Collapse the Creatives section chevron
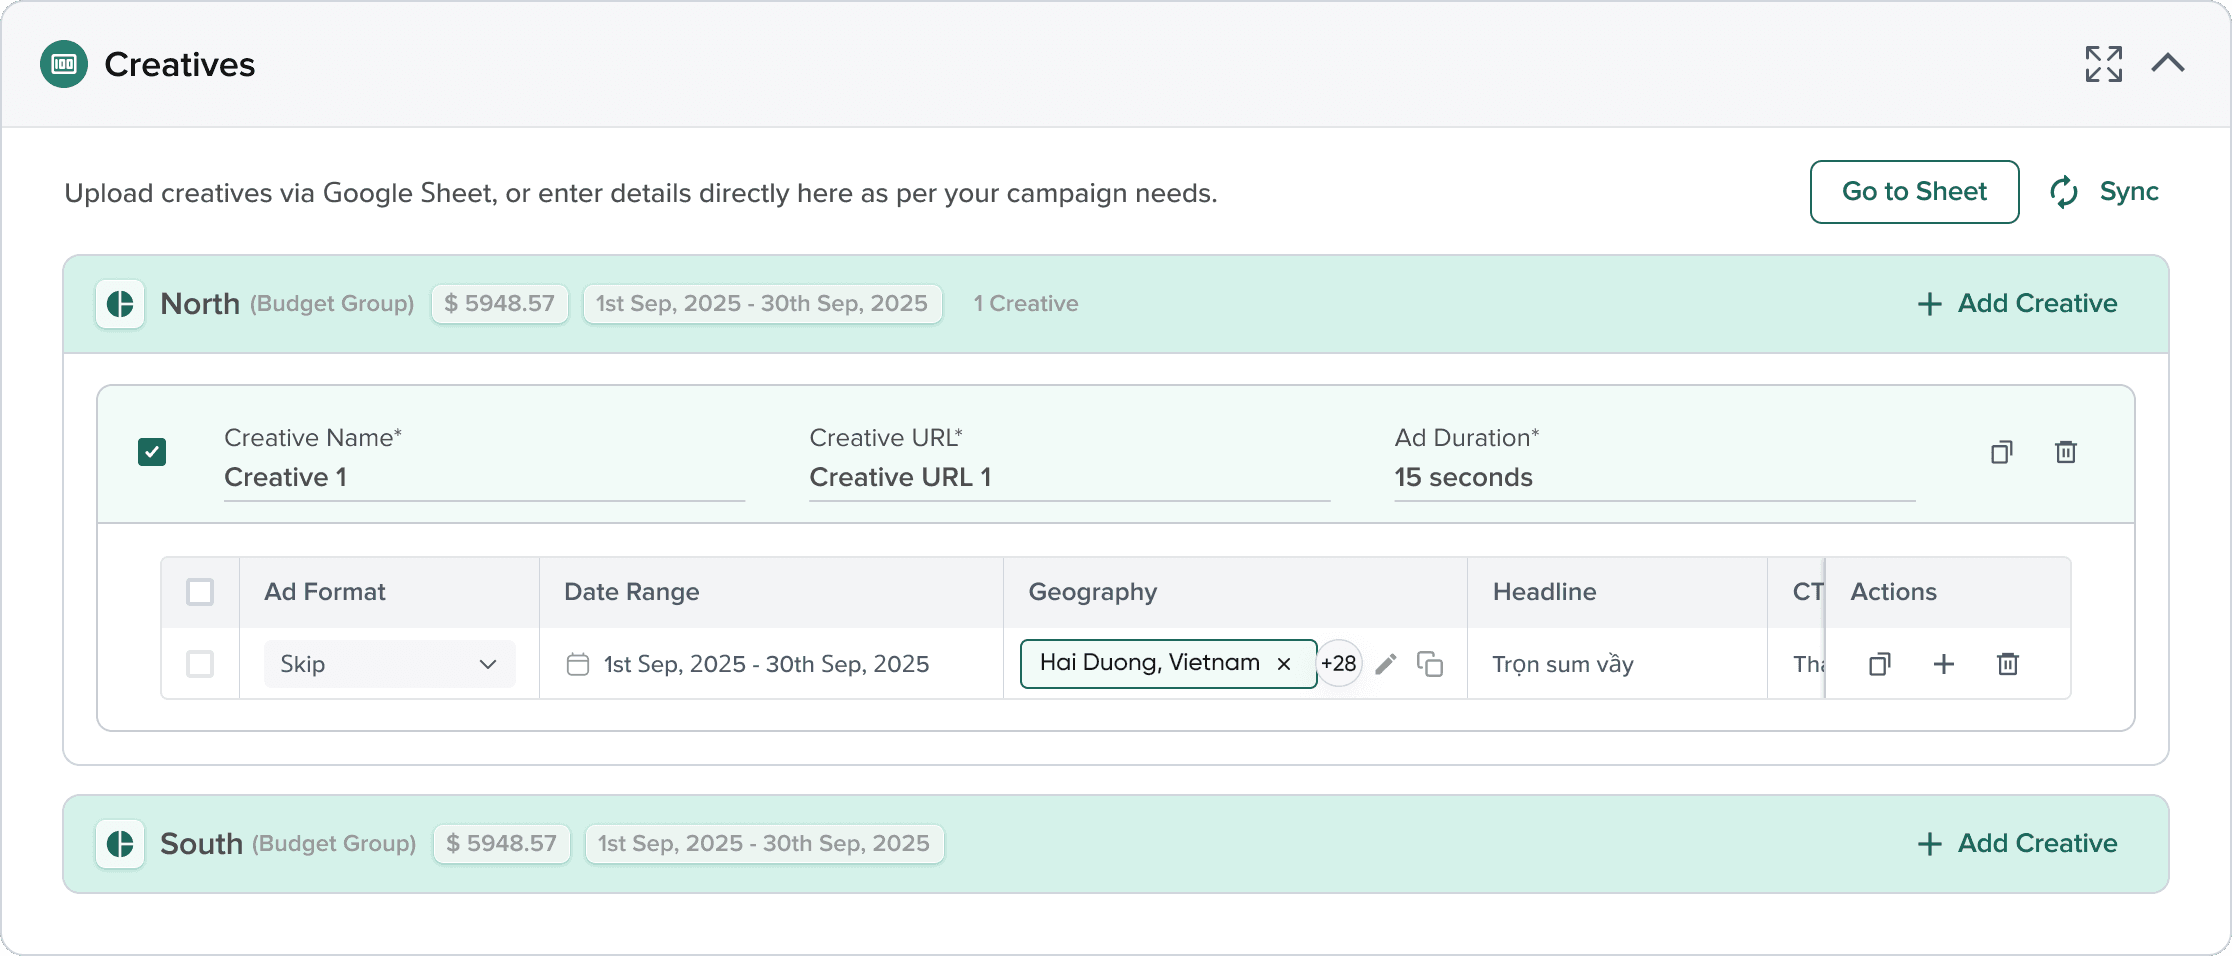 2168,64
